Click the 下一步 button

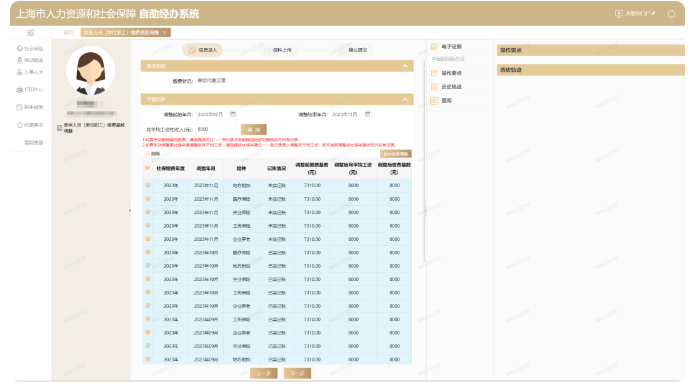297,373
